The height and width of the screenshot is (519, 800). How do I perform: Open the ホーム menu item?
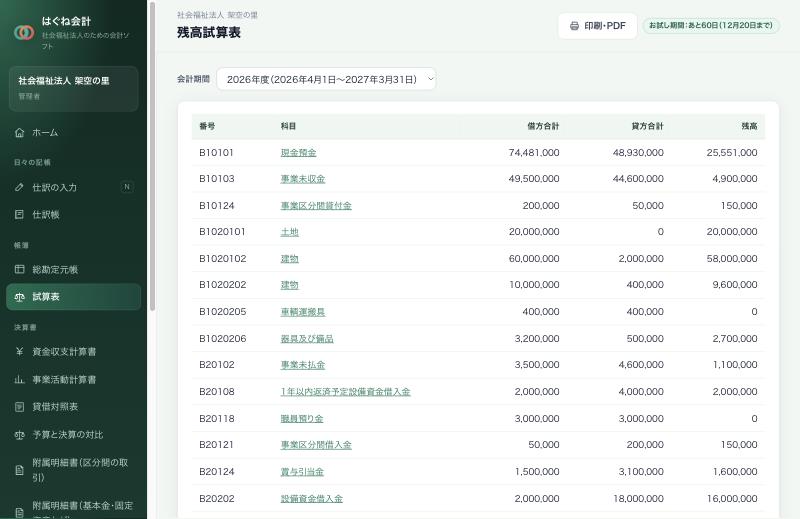coord(73,133)
